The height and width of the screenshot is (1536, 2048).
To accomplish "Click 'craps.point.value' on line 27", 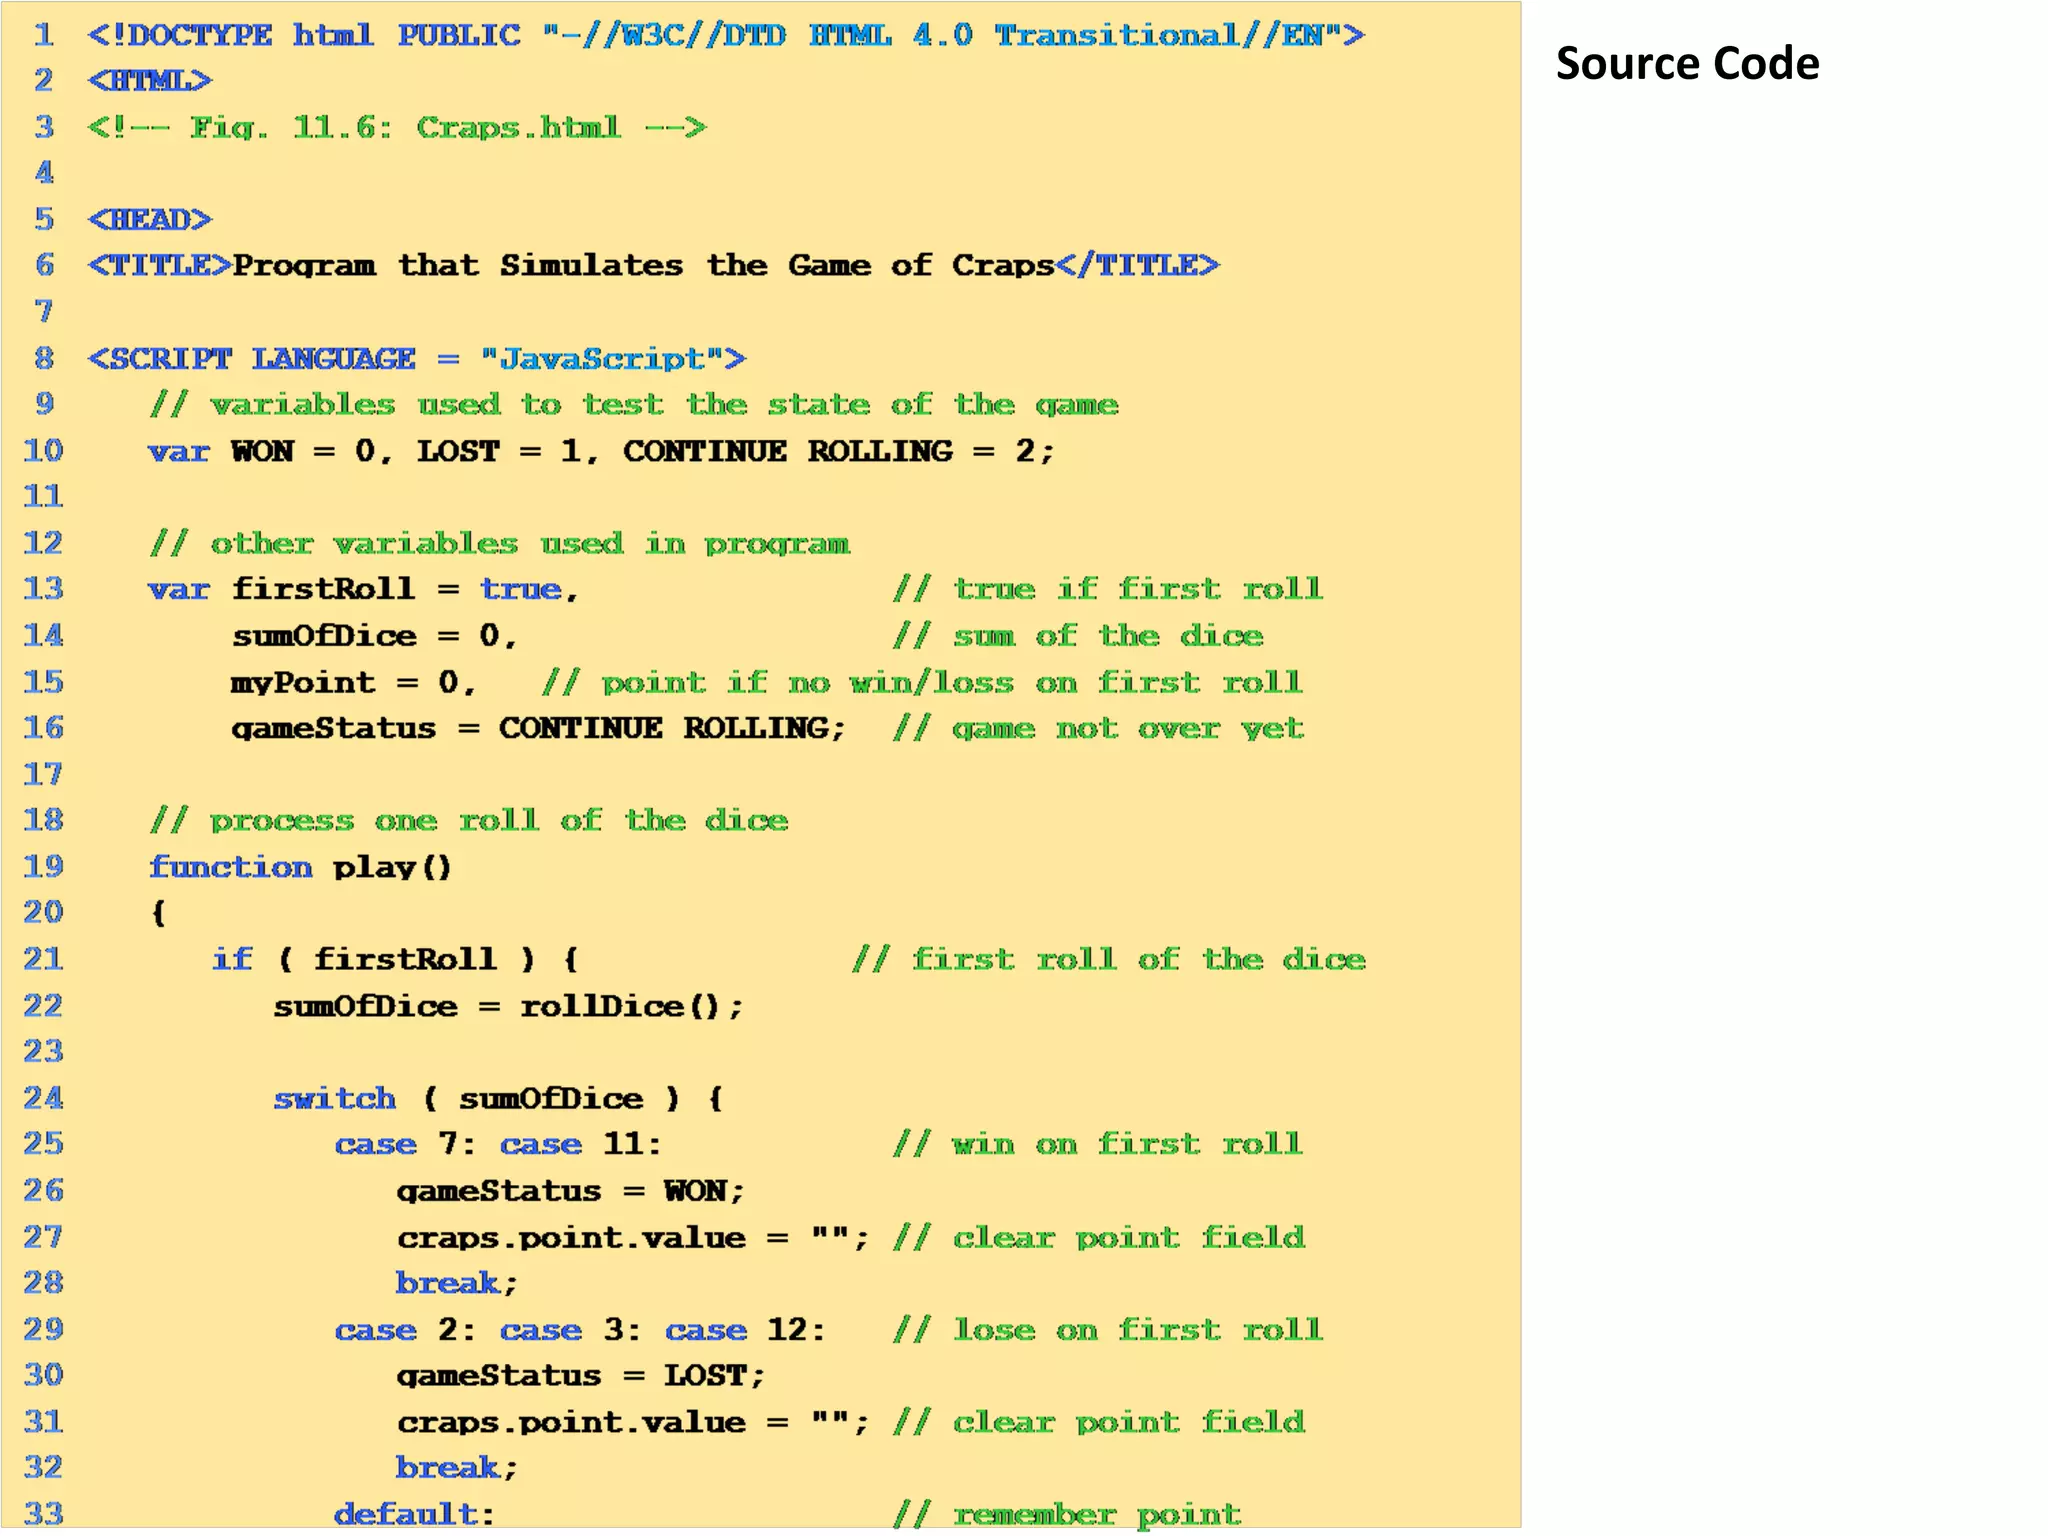I will pos(571,1238).
